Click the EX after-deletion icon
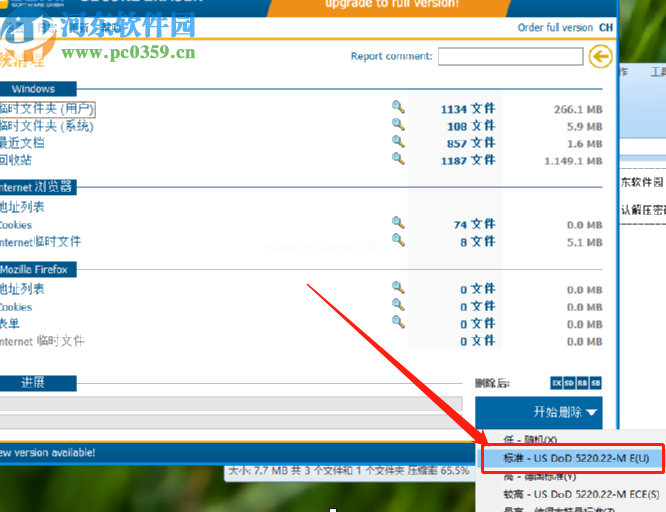Viewport: 666px width, 512px height. point(557,383)
